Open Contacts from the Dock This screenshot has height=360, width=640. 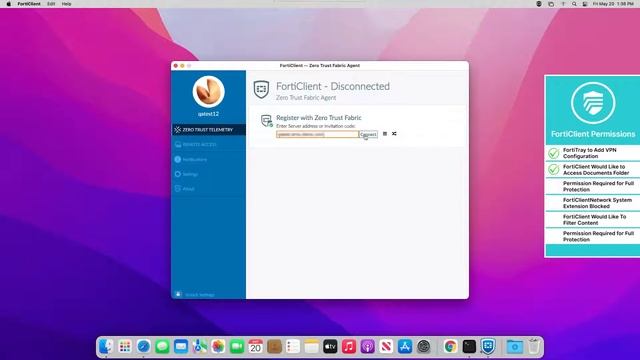pos(274,347)
